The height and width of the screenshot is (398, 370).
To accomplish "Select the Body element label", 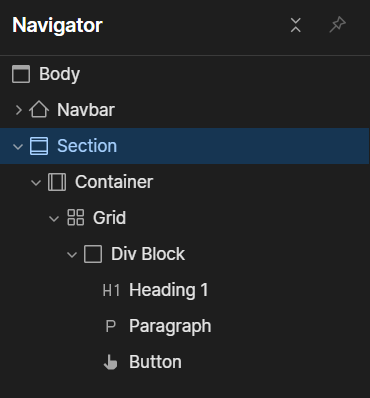I will 59,74.
